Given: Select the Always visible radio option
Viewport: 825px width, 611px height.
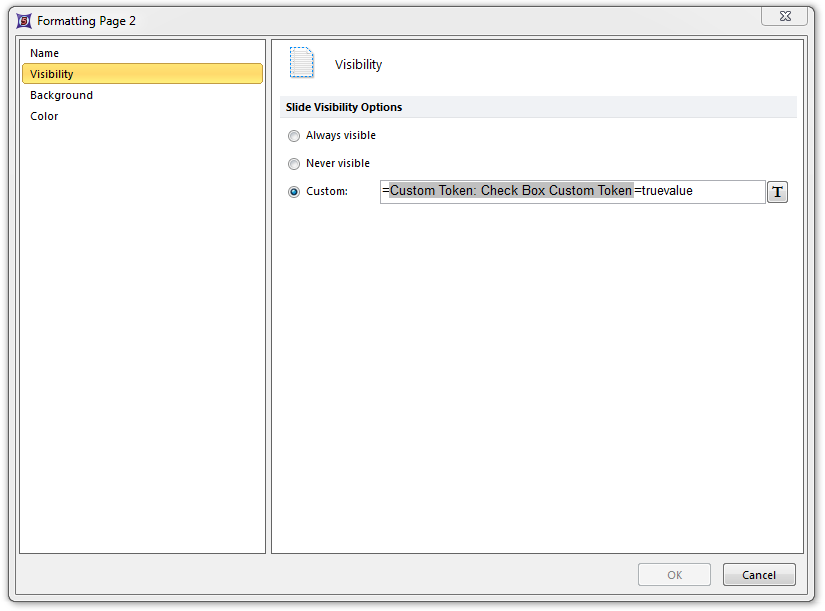Looking at the screenshot, I should coord(294,136).
